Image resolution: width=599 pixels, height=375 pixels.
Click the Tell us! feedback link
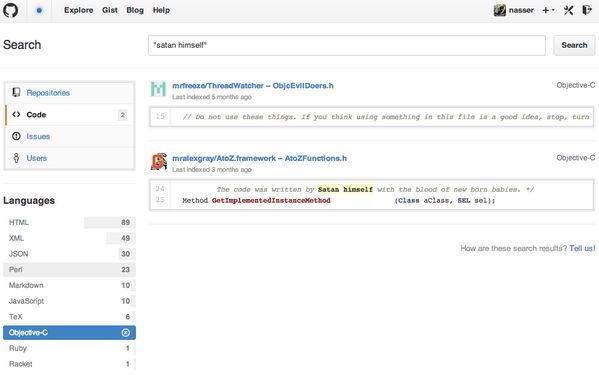pos(582,248)
